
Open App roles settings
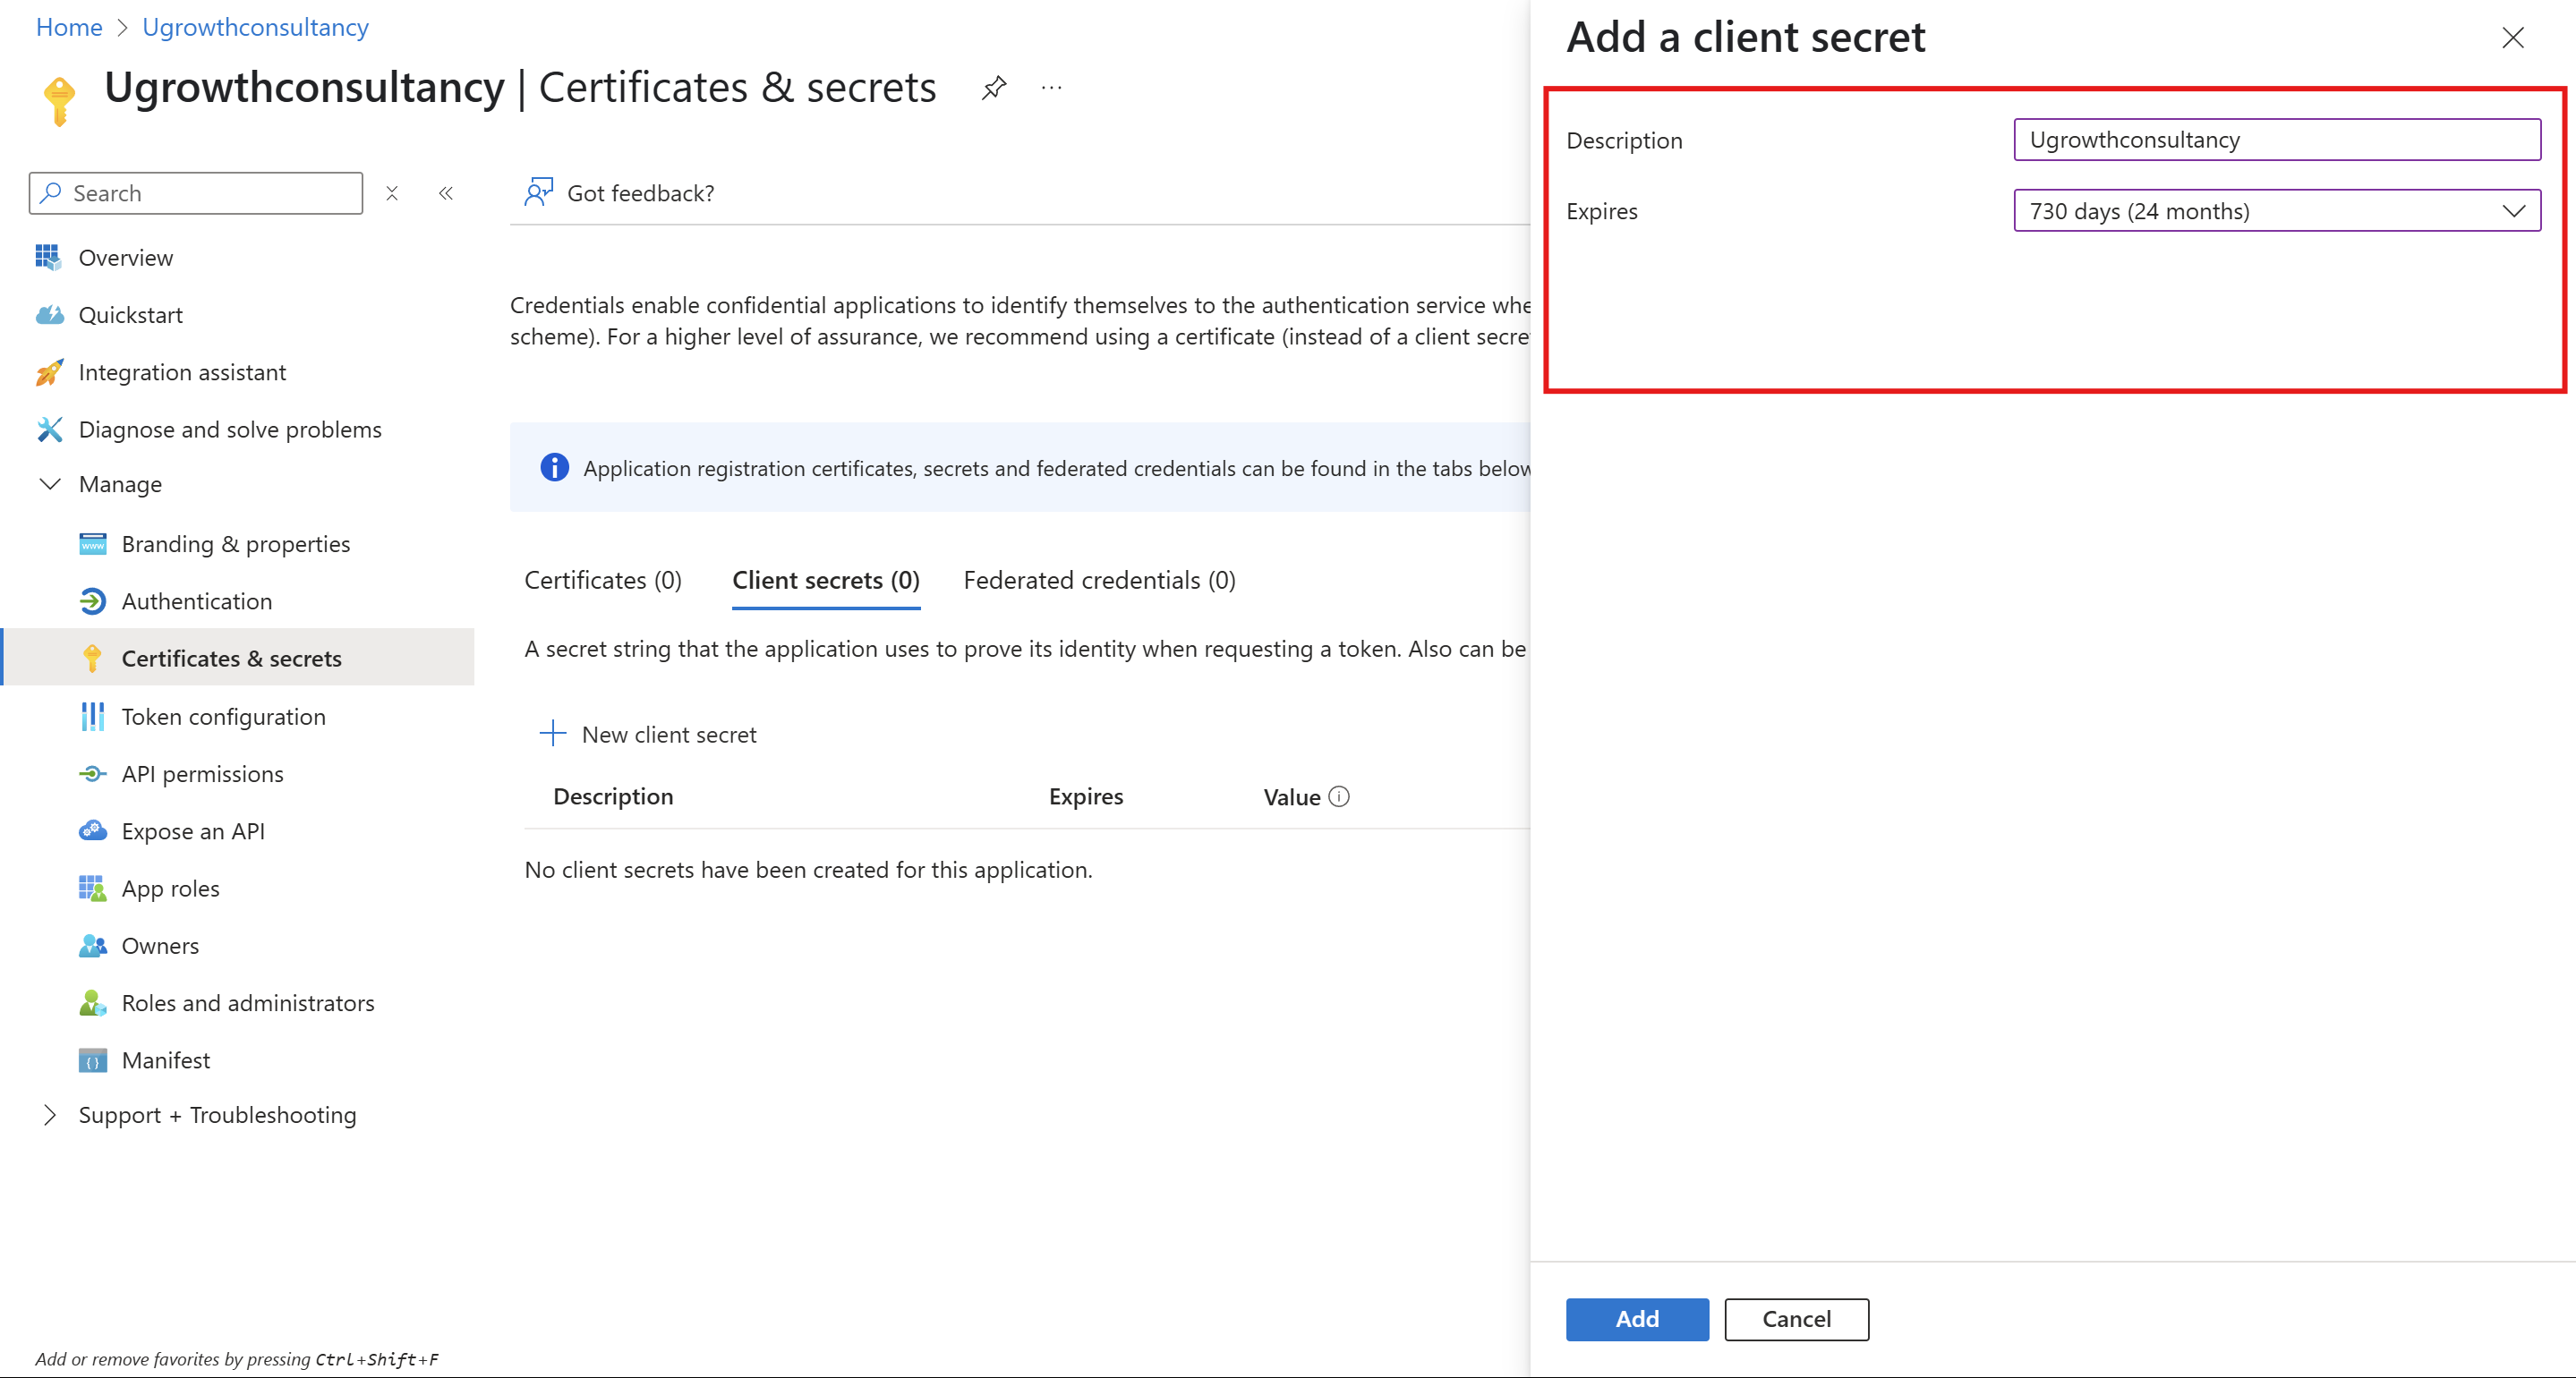pyautogui.click(x=171, y=888)
